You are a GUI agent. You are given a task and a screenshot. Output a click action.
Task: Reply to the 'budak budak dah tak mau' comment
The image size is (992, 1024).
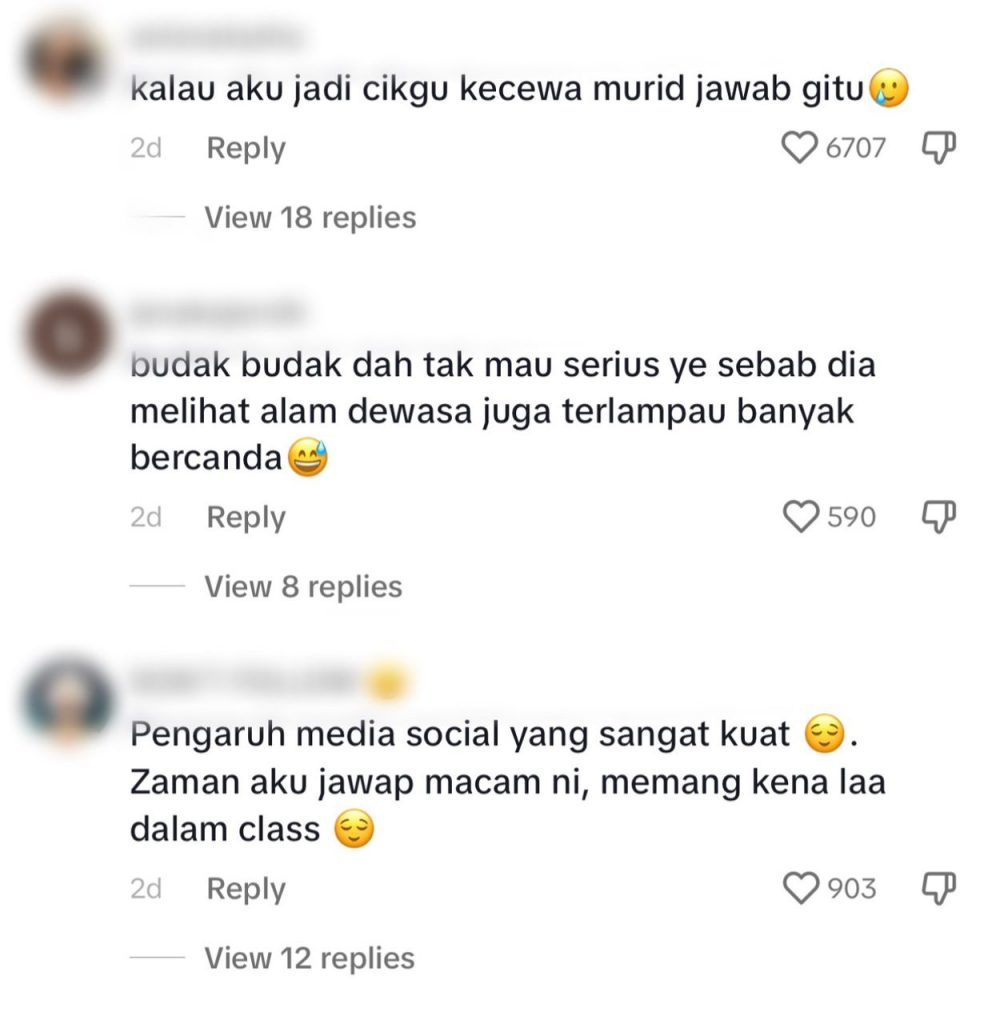coord(246,518)
